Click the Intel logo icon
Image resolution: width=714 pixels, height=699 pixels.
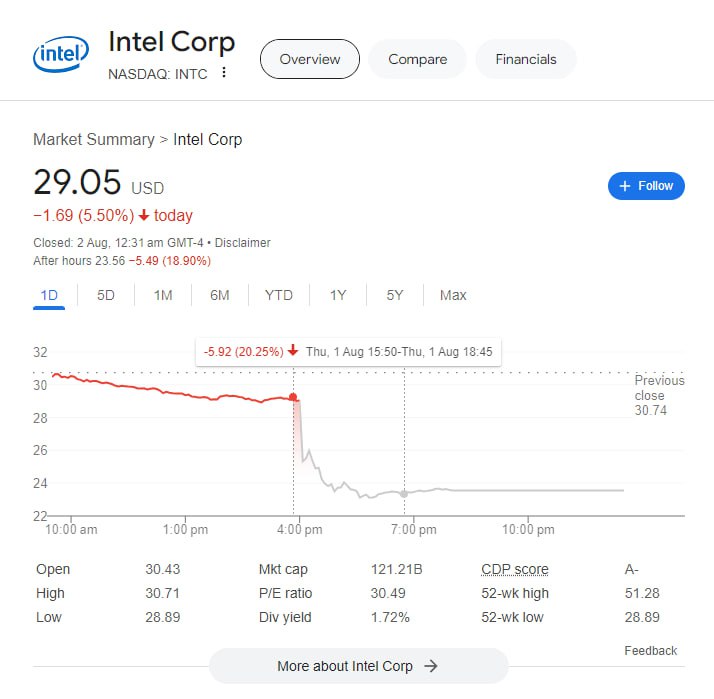point(62,58)
